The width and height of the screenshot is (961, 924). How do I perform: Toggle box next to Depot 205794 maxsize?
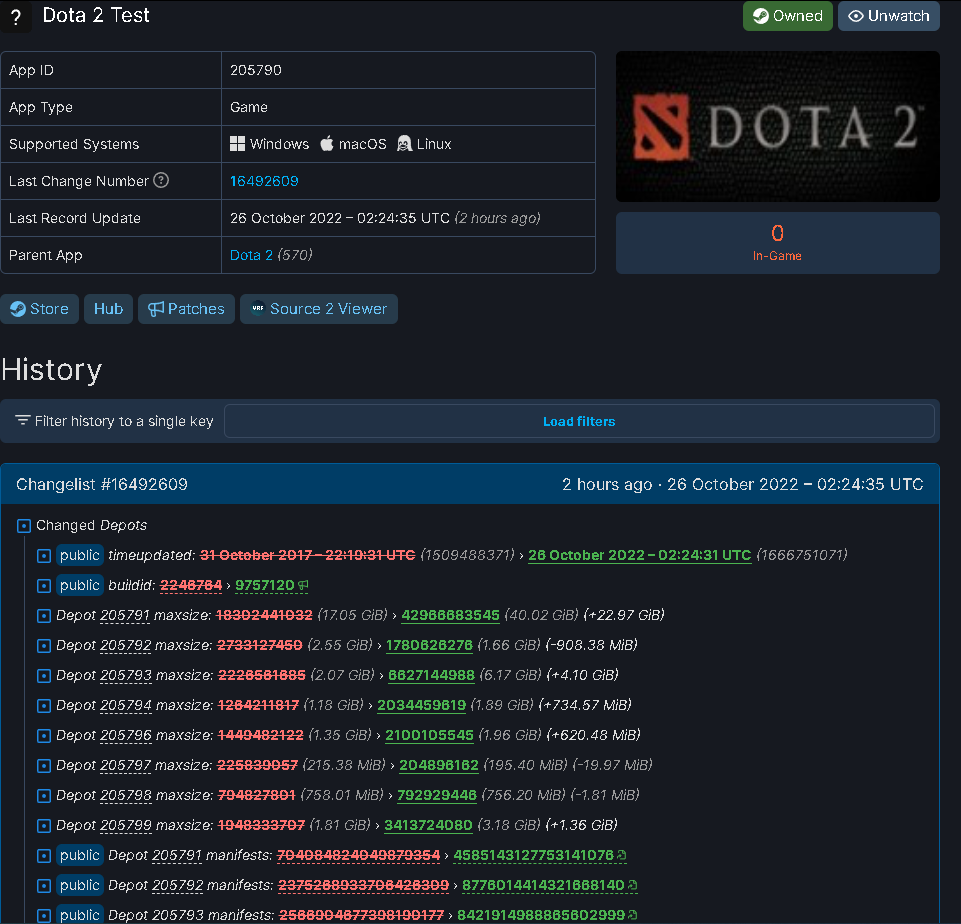click(44, 706)
